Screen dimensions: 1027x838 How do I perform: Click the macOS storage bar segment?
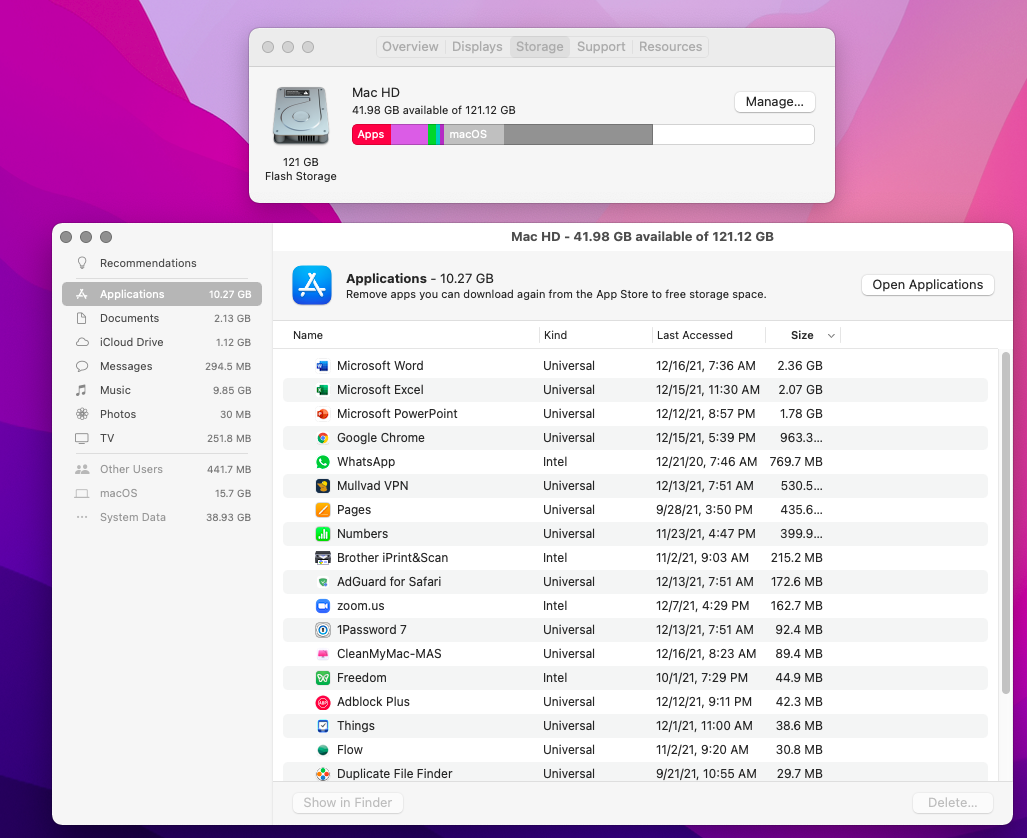point(474,134)
